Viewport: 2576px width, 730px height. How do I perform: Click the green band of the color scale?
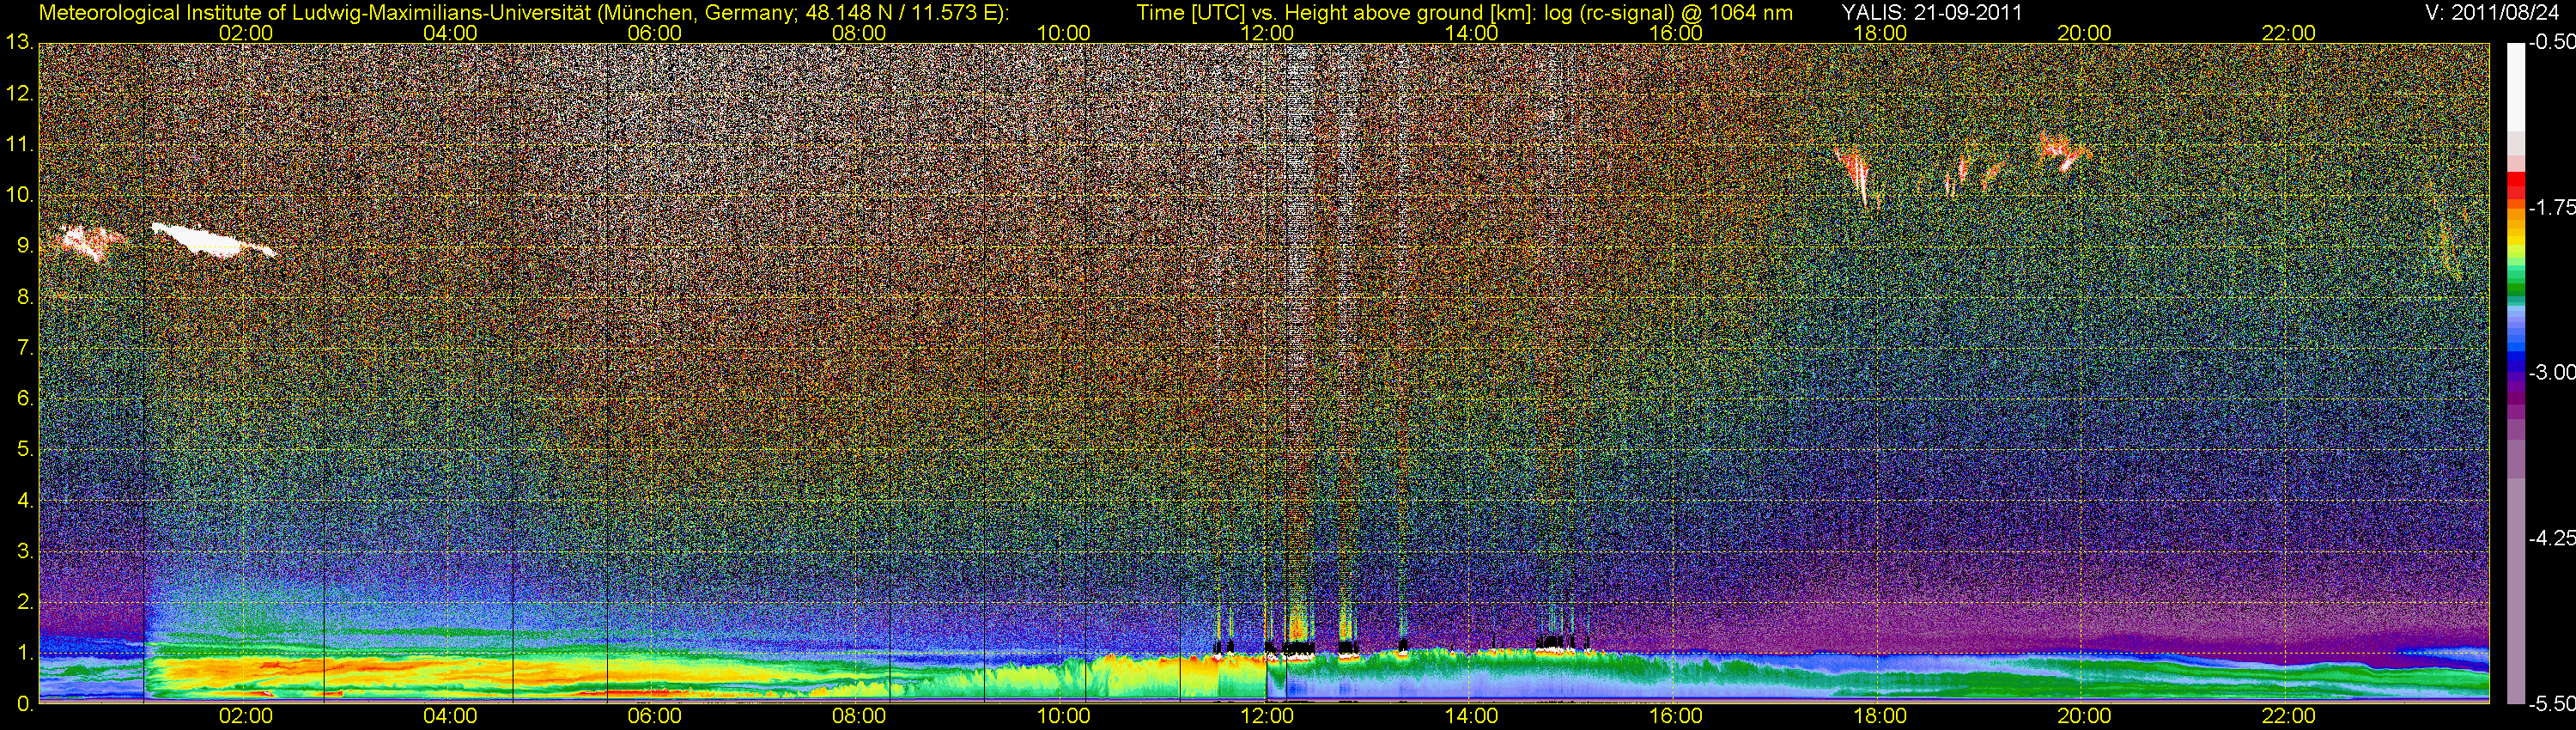click(2515, 282)
